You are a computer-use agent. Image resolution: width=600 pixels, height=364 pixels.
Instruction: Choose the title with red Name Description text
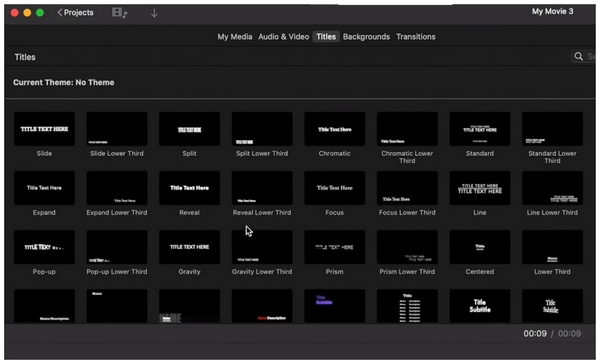tap(262, 306)
